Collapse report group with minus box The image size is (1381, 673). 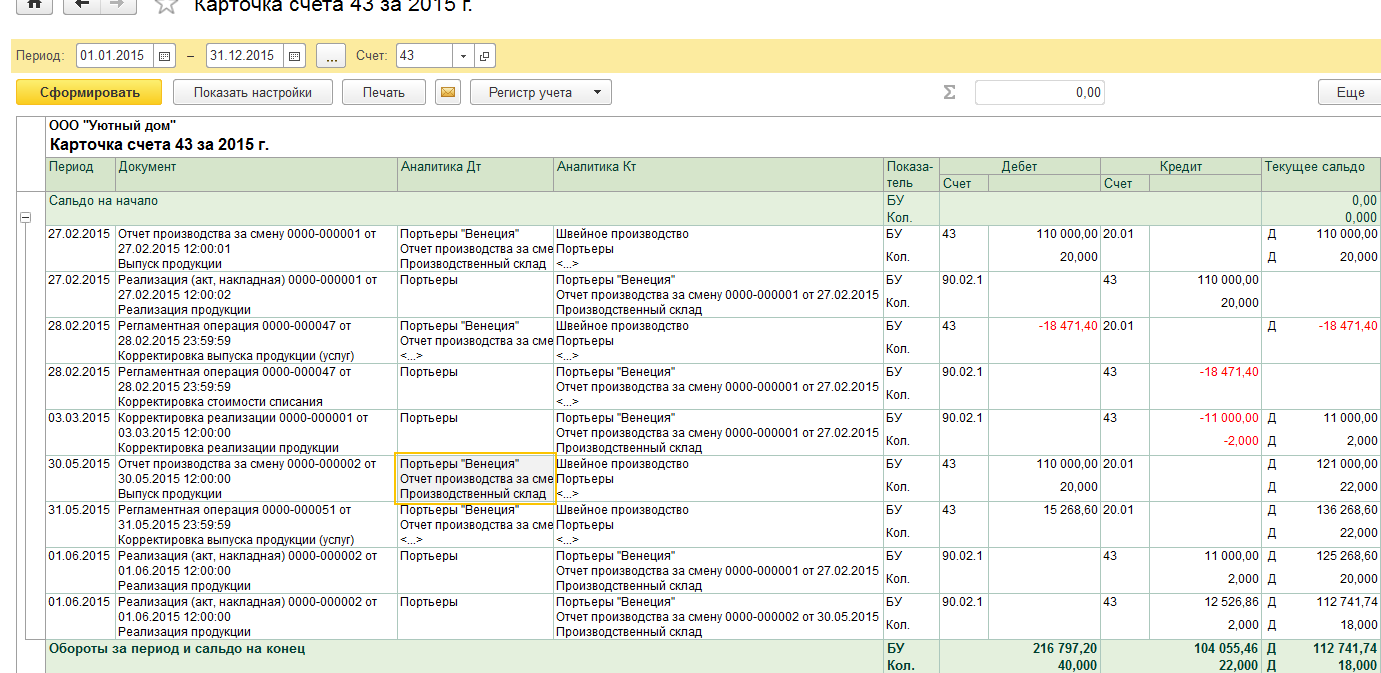[x=25, y=218]
